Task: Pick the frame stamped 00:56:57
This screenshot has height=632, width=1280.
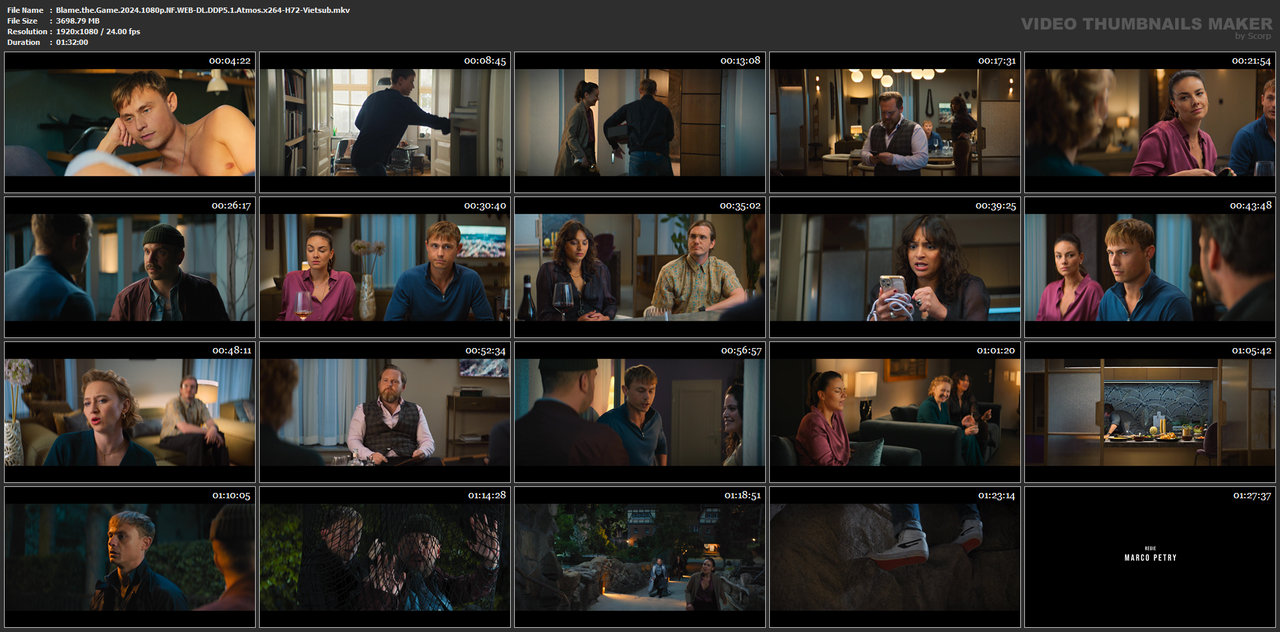Action: click(640, 412)
